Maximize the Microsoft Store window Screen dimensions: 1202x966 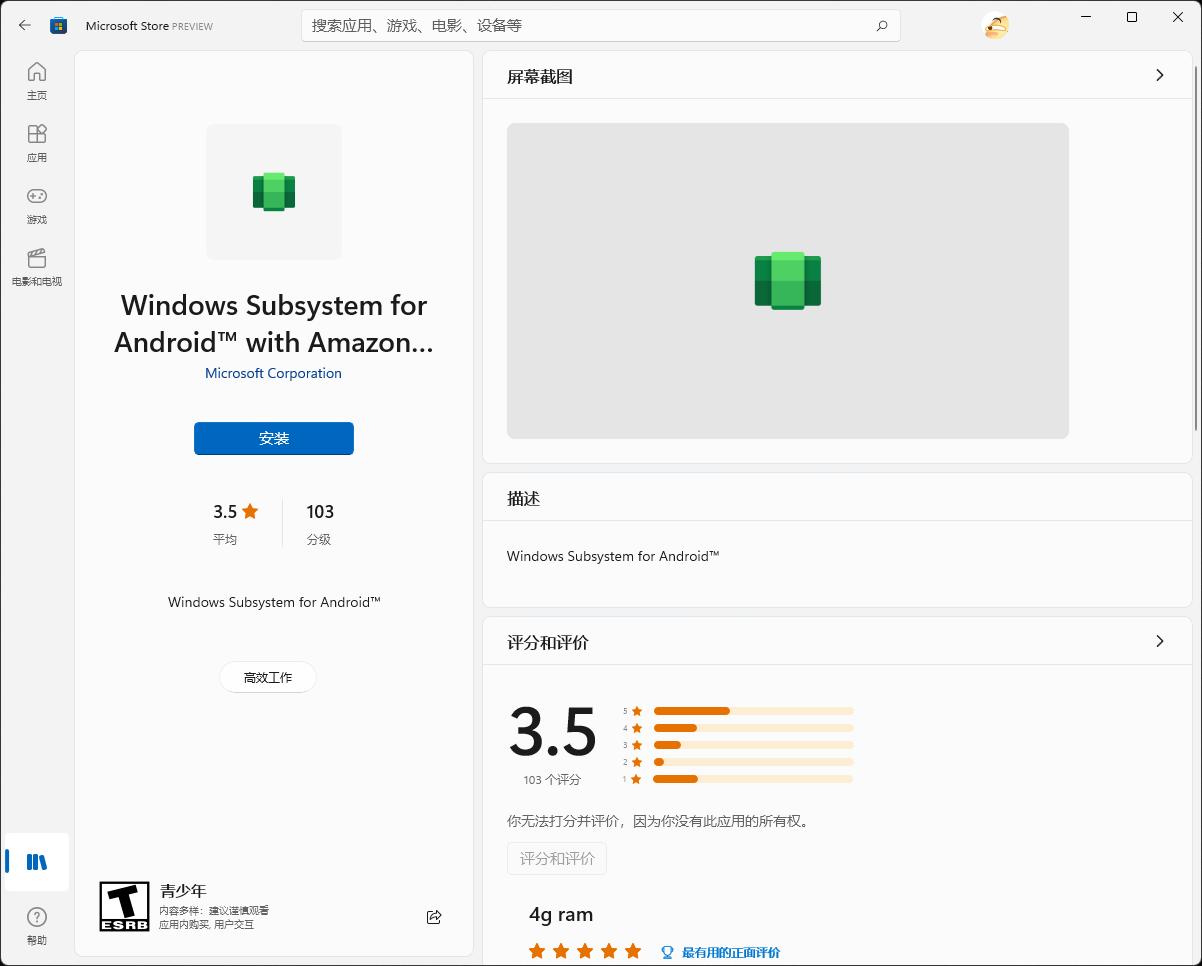pyautogui.click(x=1132, y=17)
